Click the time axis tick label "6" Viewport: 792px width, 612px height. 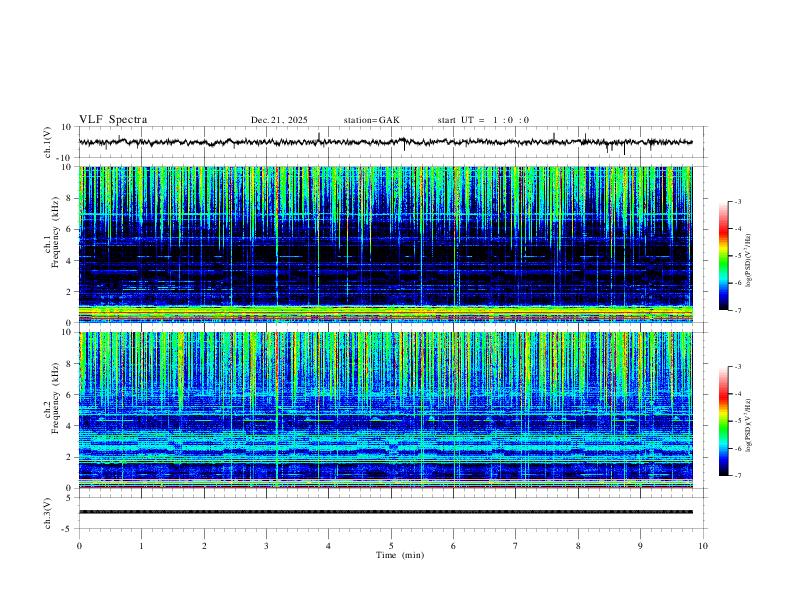pyautogui.click(x=453, y=546)
